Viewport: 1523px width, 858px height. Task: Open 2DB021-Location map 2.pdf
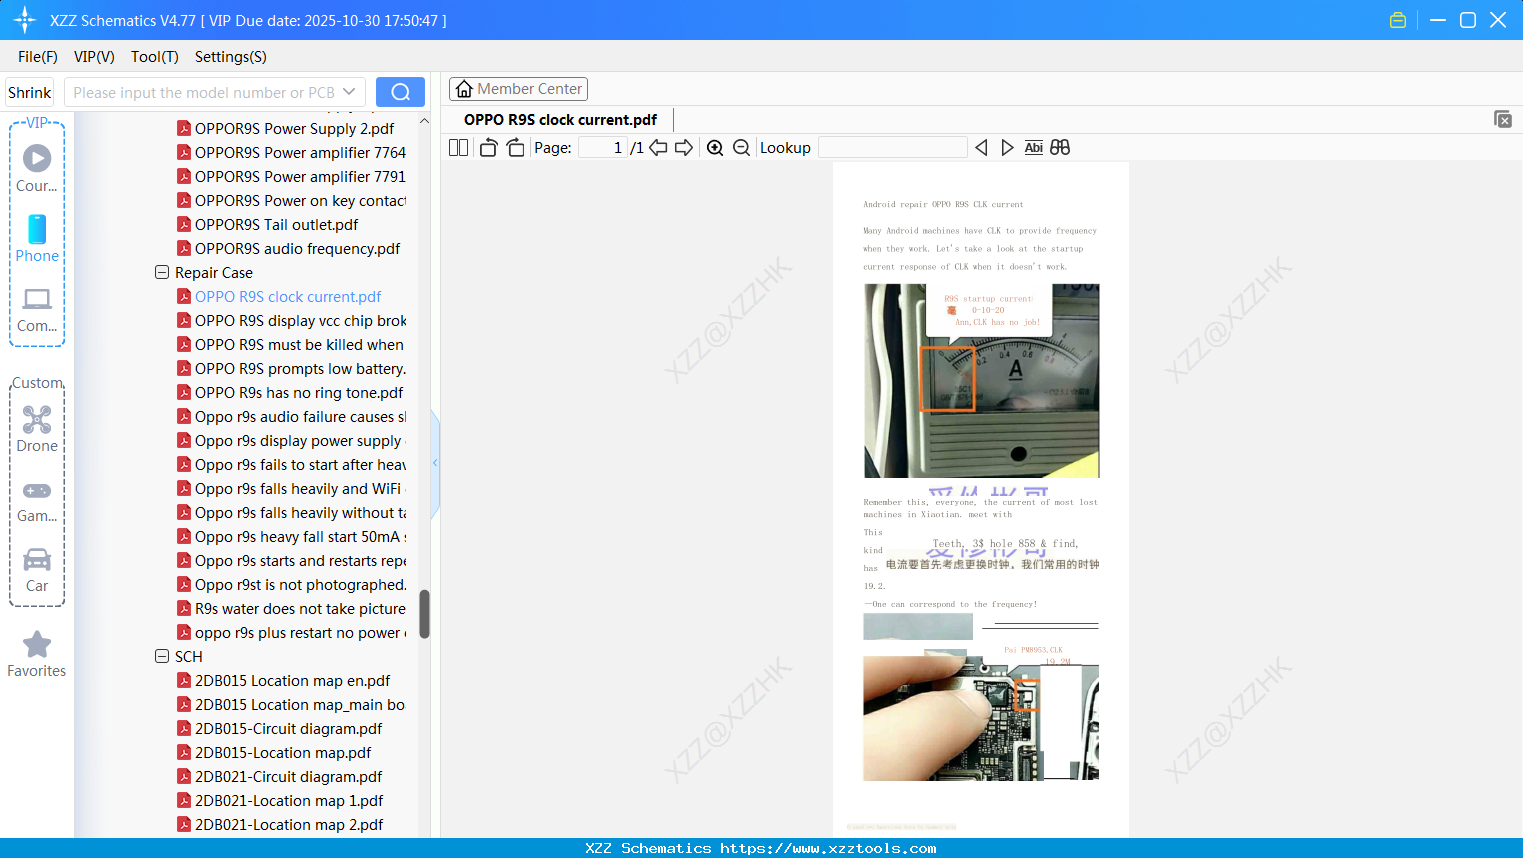pyautogui.click(x=289, y=825)
